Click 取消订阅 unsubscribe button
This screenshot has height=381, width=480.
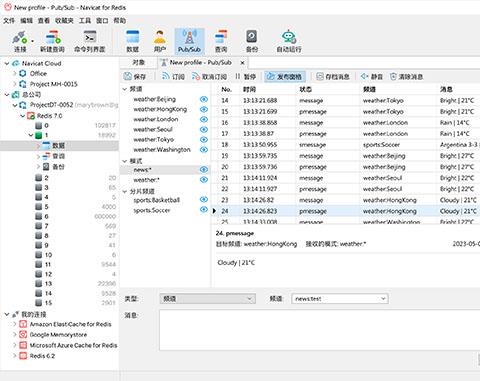tap(209, 77)
